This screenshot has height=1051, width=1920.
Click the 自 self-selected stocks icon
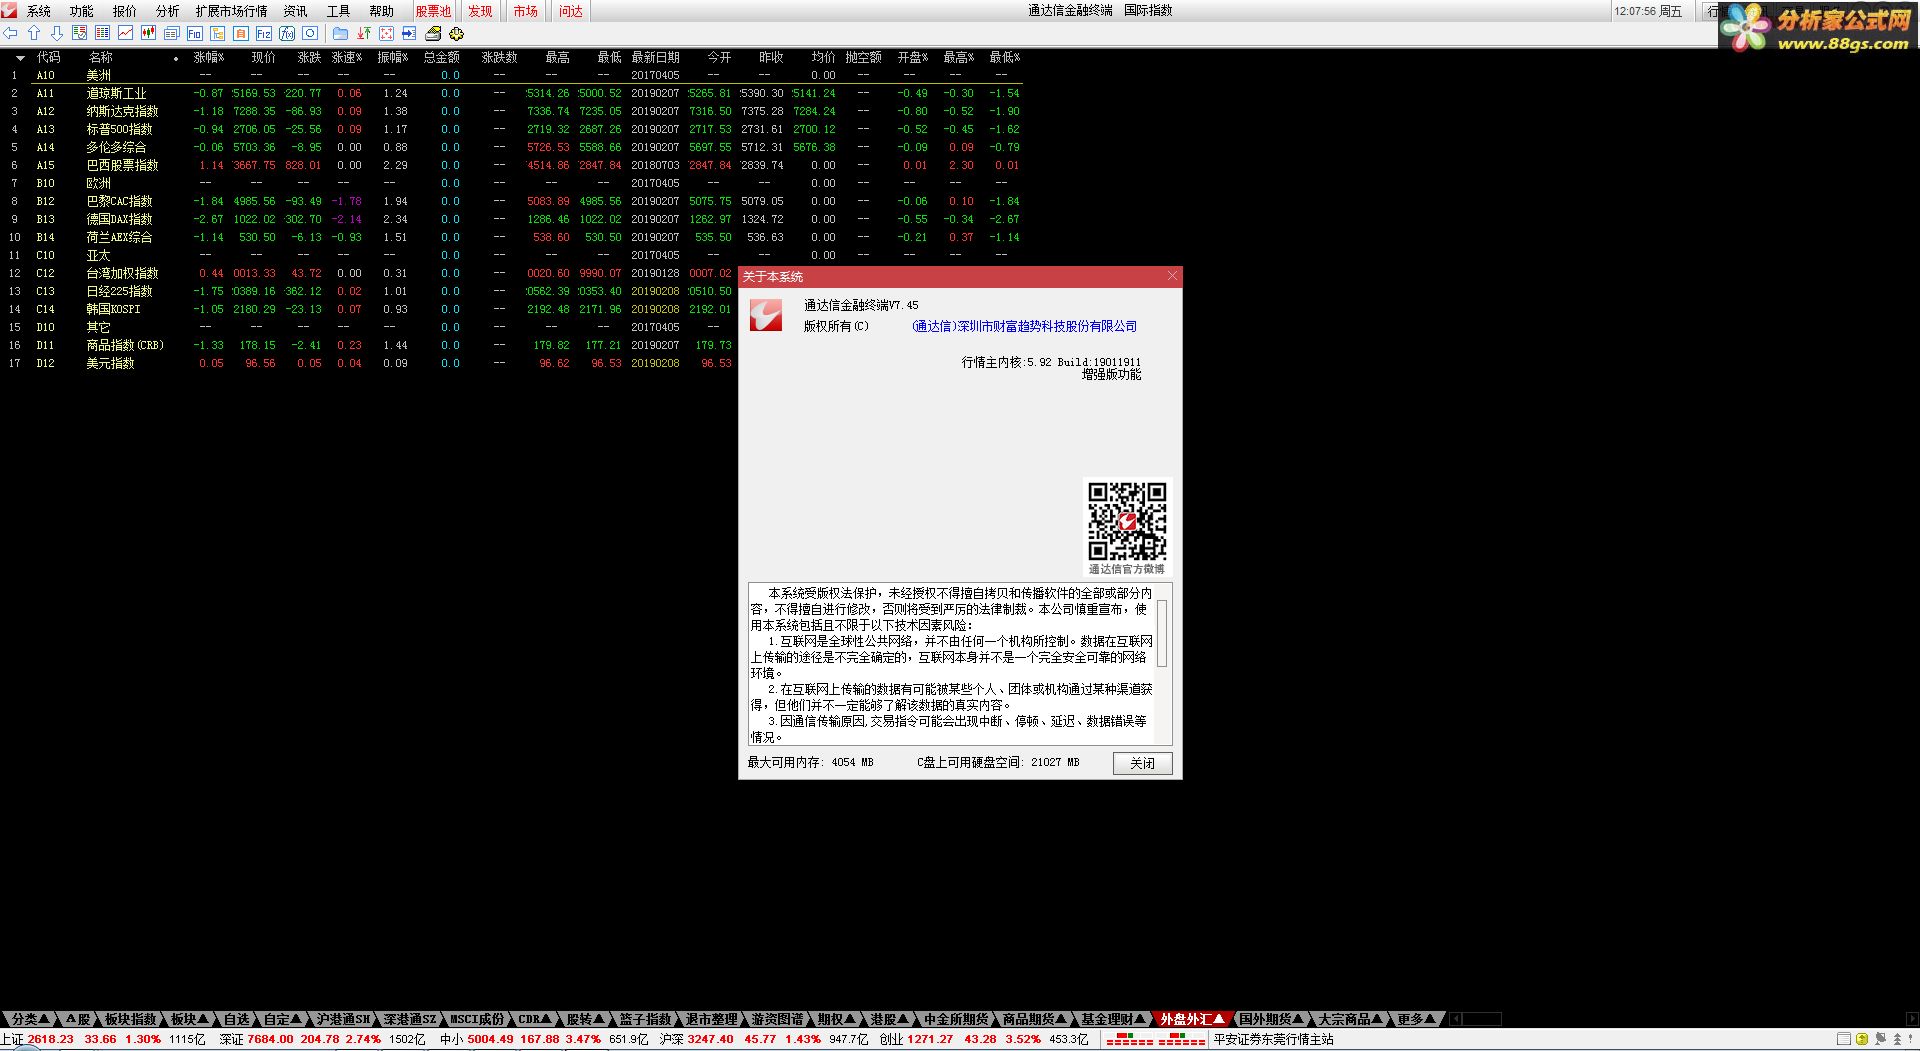point(241,33)
